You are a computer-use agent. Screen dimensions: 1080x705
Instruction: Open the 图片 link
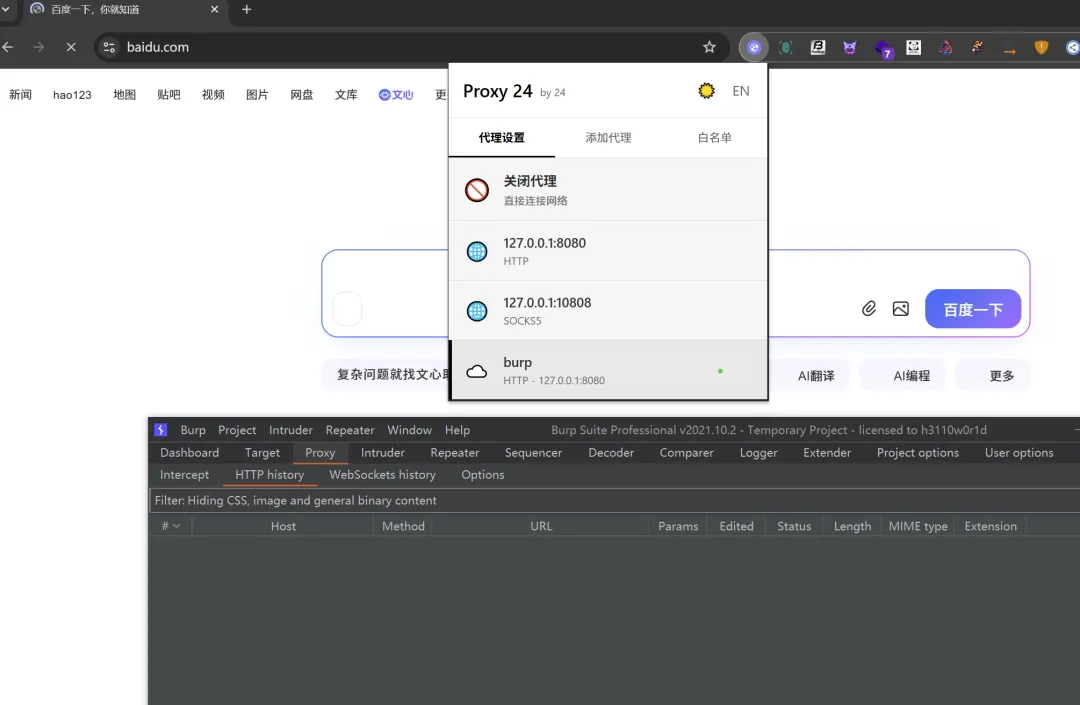point(257,94)
